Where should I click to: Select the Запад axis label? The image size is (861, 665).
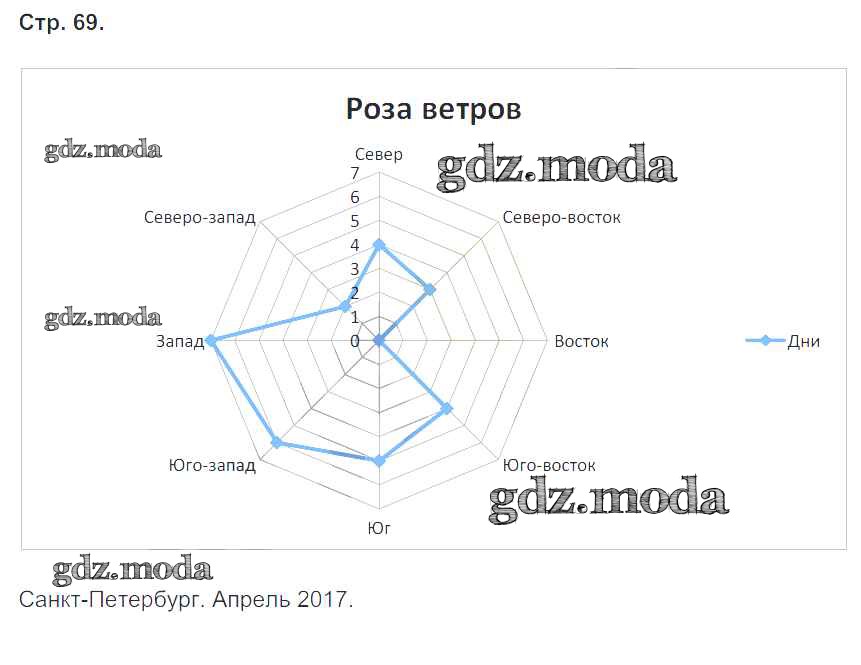point(180,341)
